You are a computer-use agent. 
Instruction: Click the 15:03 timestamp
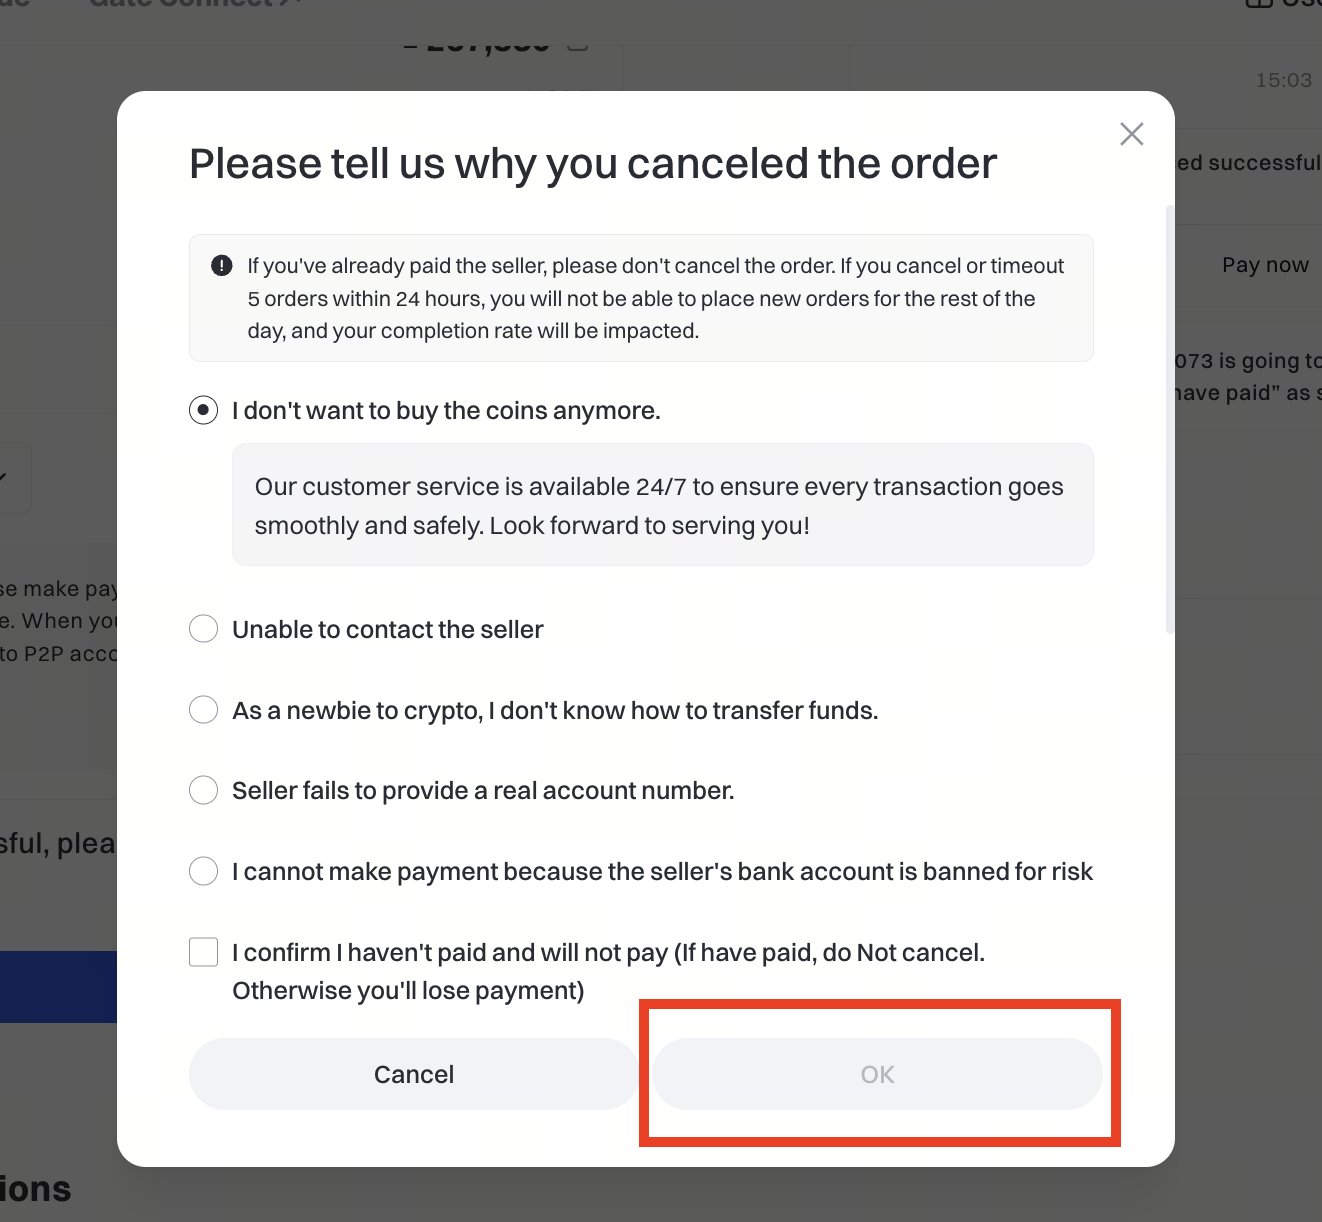tap(1283, 80)
